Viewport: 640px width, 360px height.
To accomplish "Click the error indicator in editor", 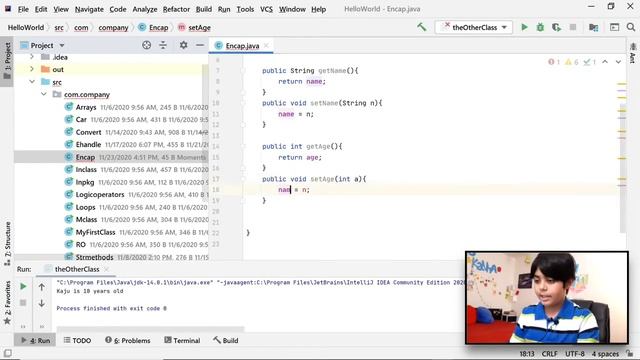I will 554,62.
